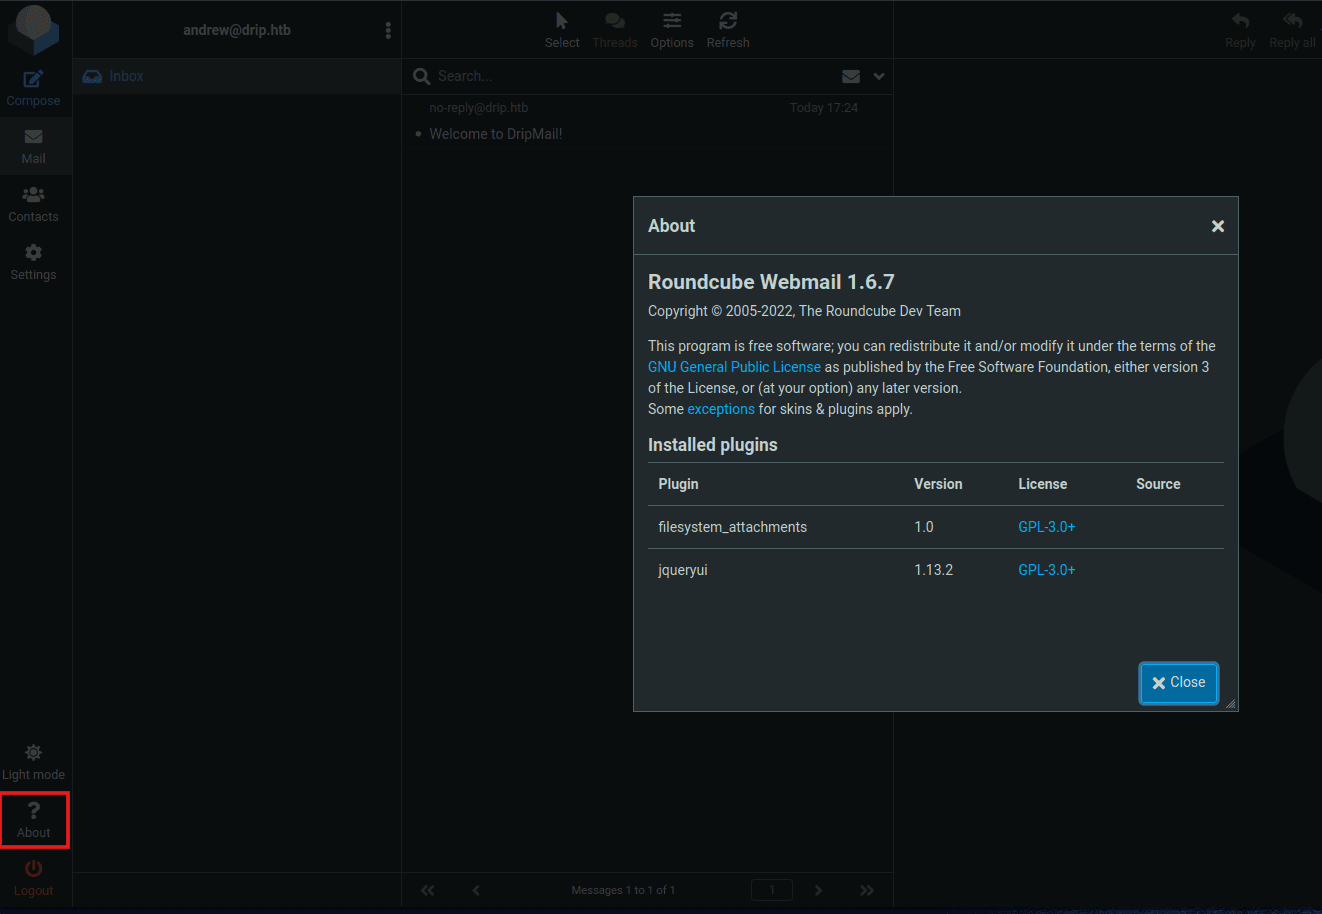The height and width of the screenshot is (914, 1322).
Task: Go to the Mail section
Action: 33,146
